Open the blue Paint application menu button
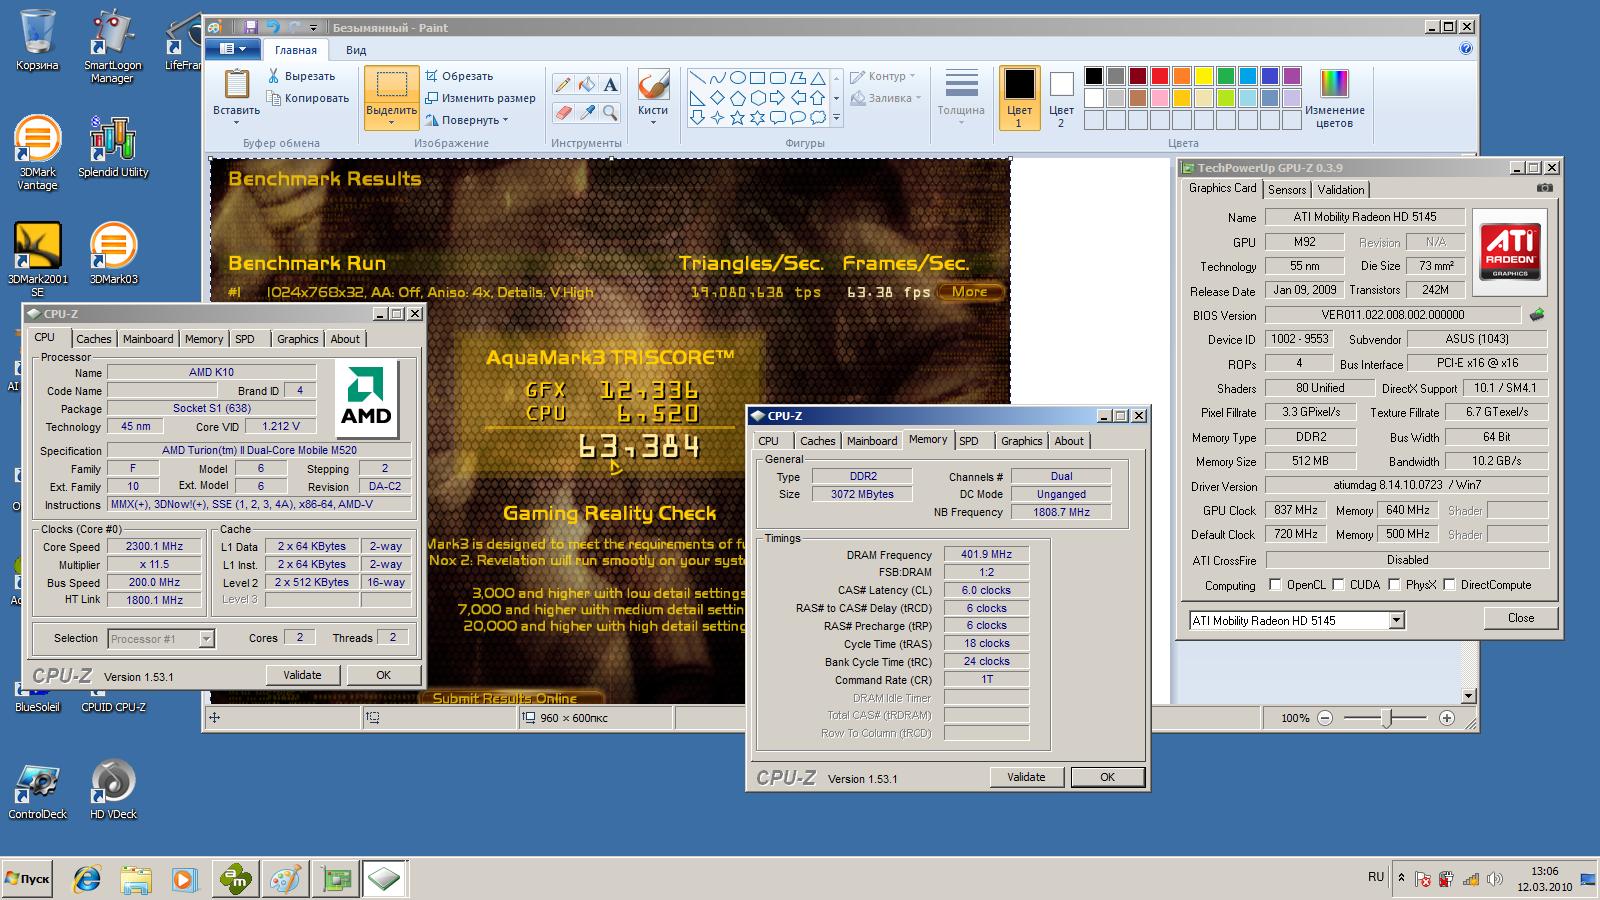This screenshot has height=900, width=1600. click(233, 49)
